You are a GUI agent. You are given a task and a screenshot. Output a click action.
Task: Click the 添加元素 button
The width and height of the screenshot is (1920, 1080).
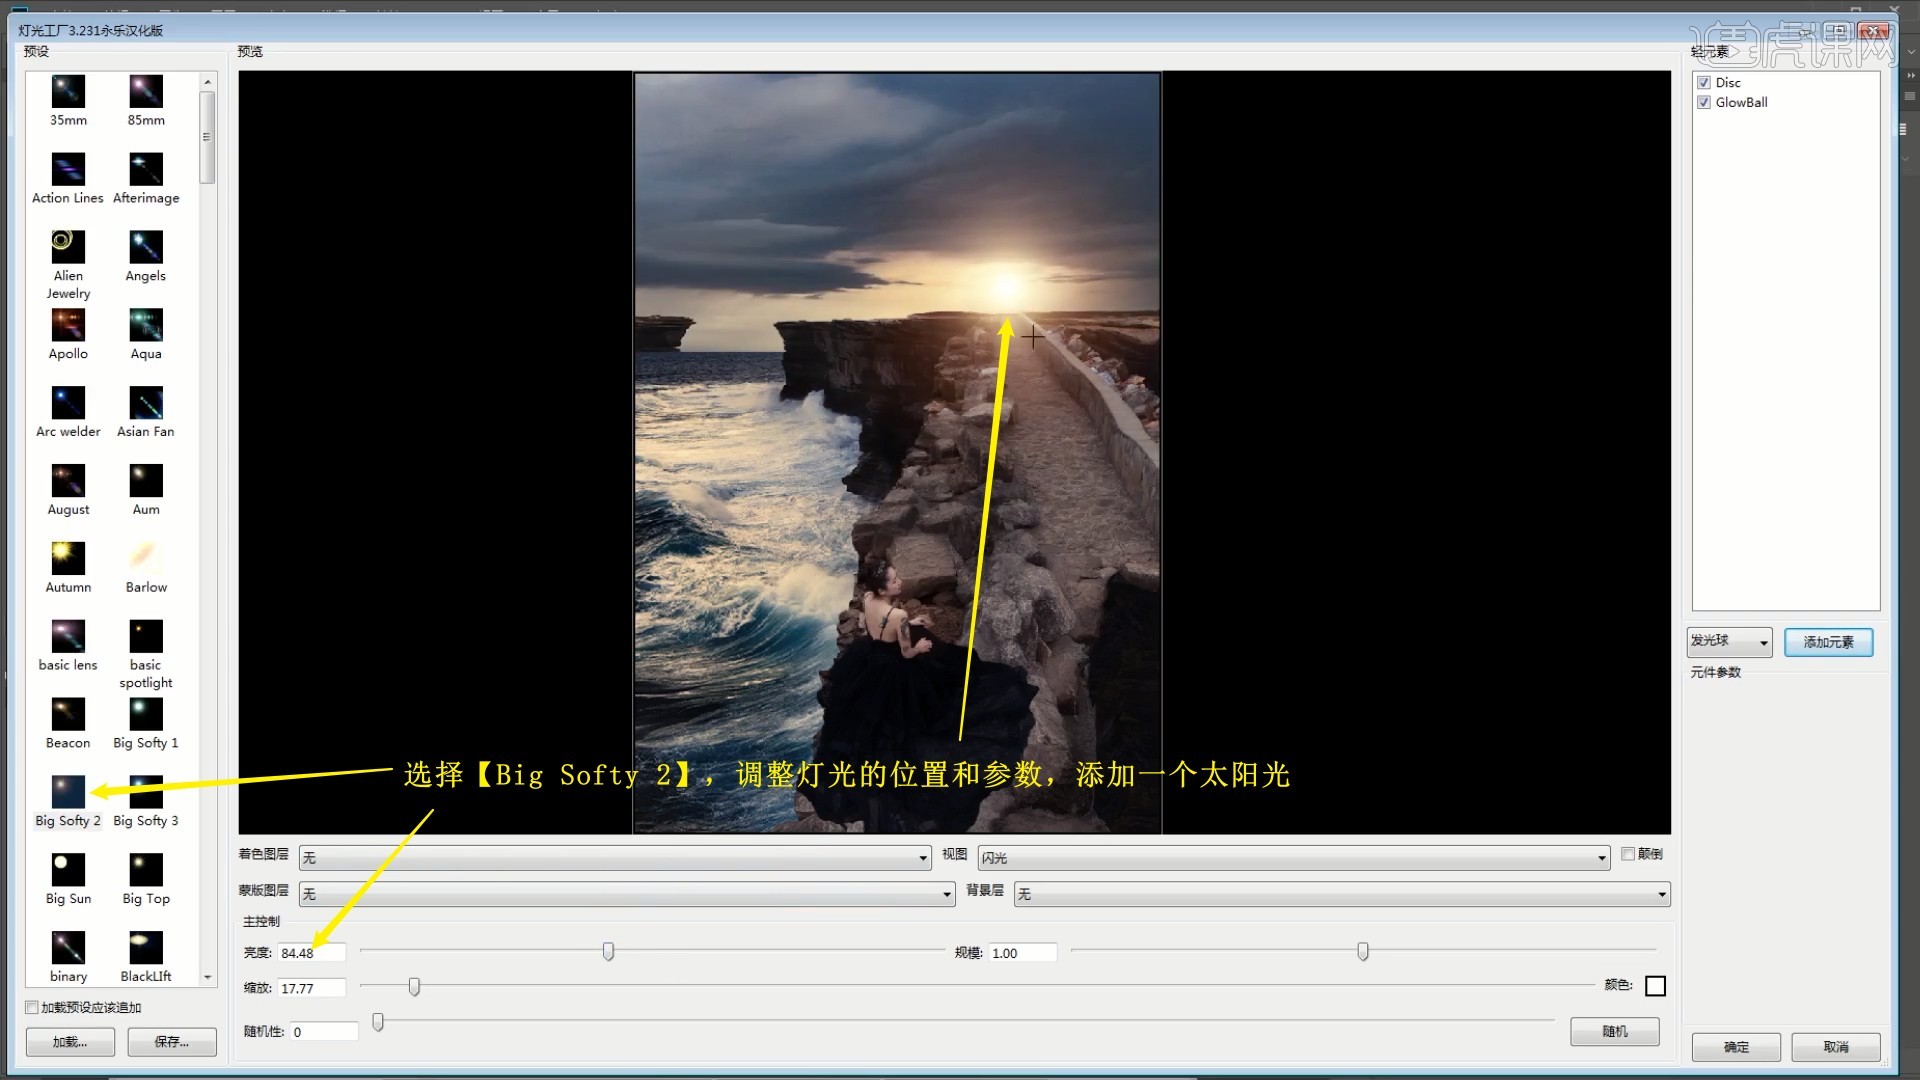coord(1828,642)
